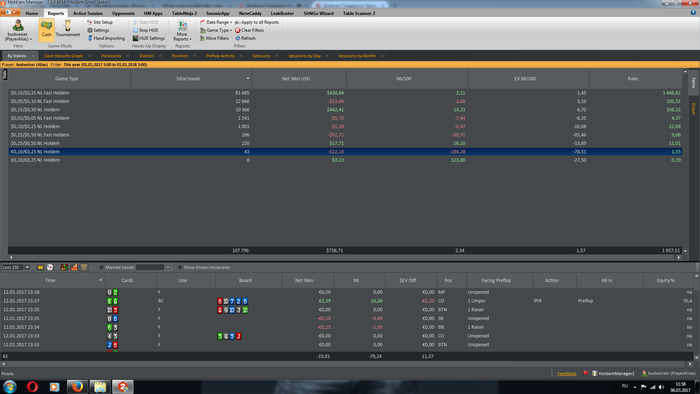The width and height of the screenshot is (700, 394).
Task: Switch to Cash Results Graph report tab
Action: coord(63,56)
